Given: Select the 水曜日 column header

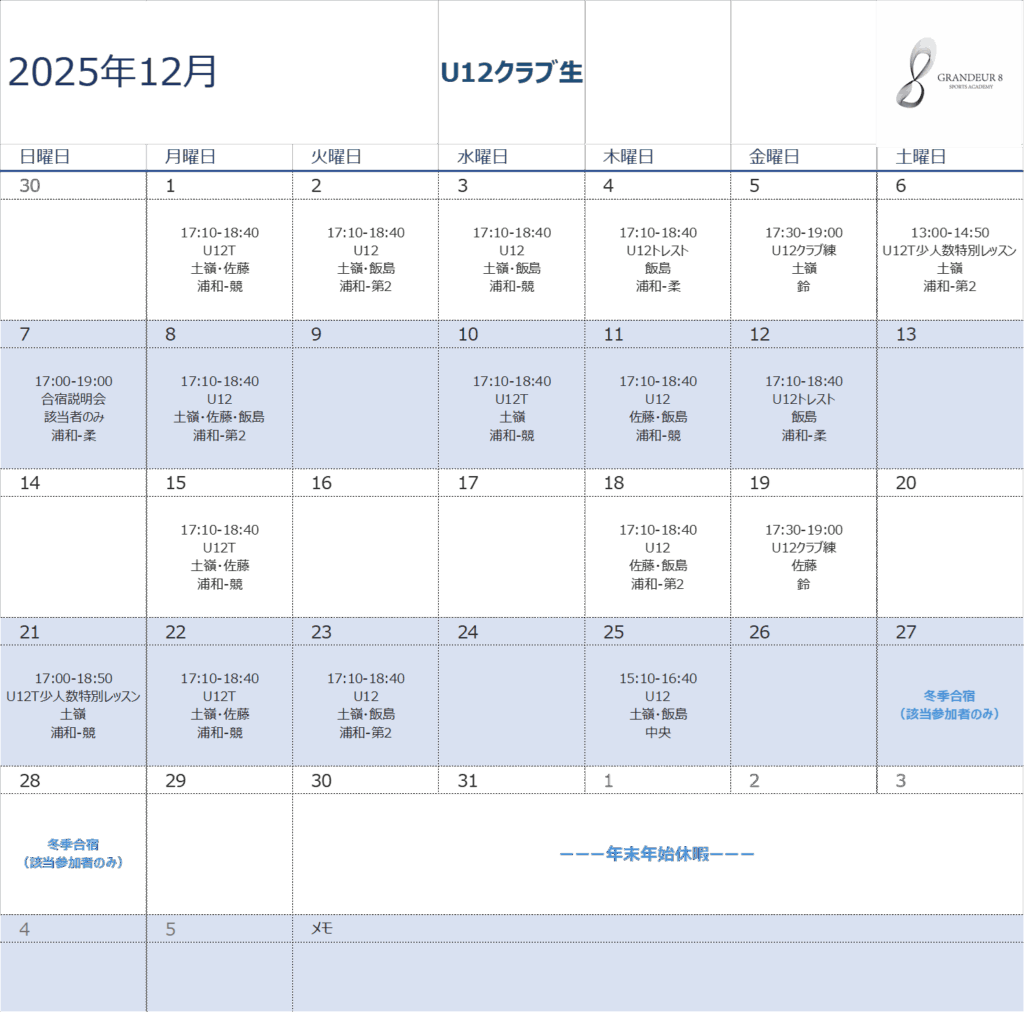Looking at the screenshot, I should pyautogui.click(x=482, y=157).
